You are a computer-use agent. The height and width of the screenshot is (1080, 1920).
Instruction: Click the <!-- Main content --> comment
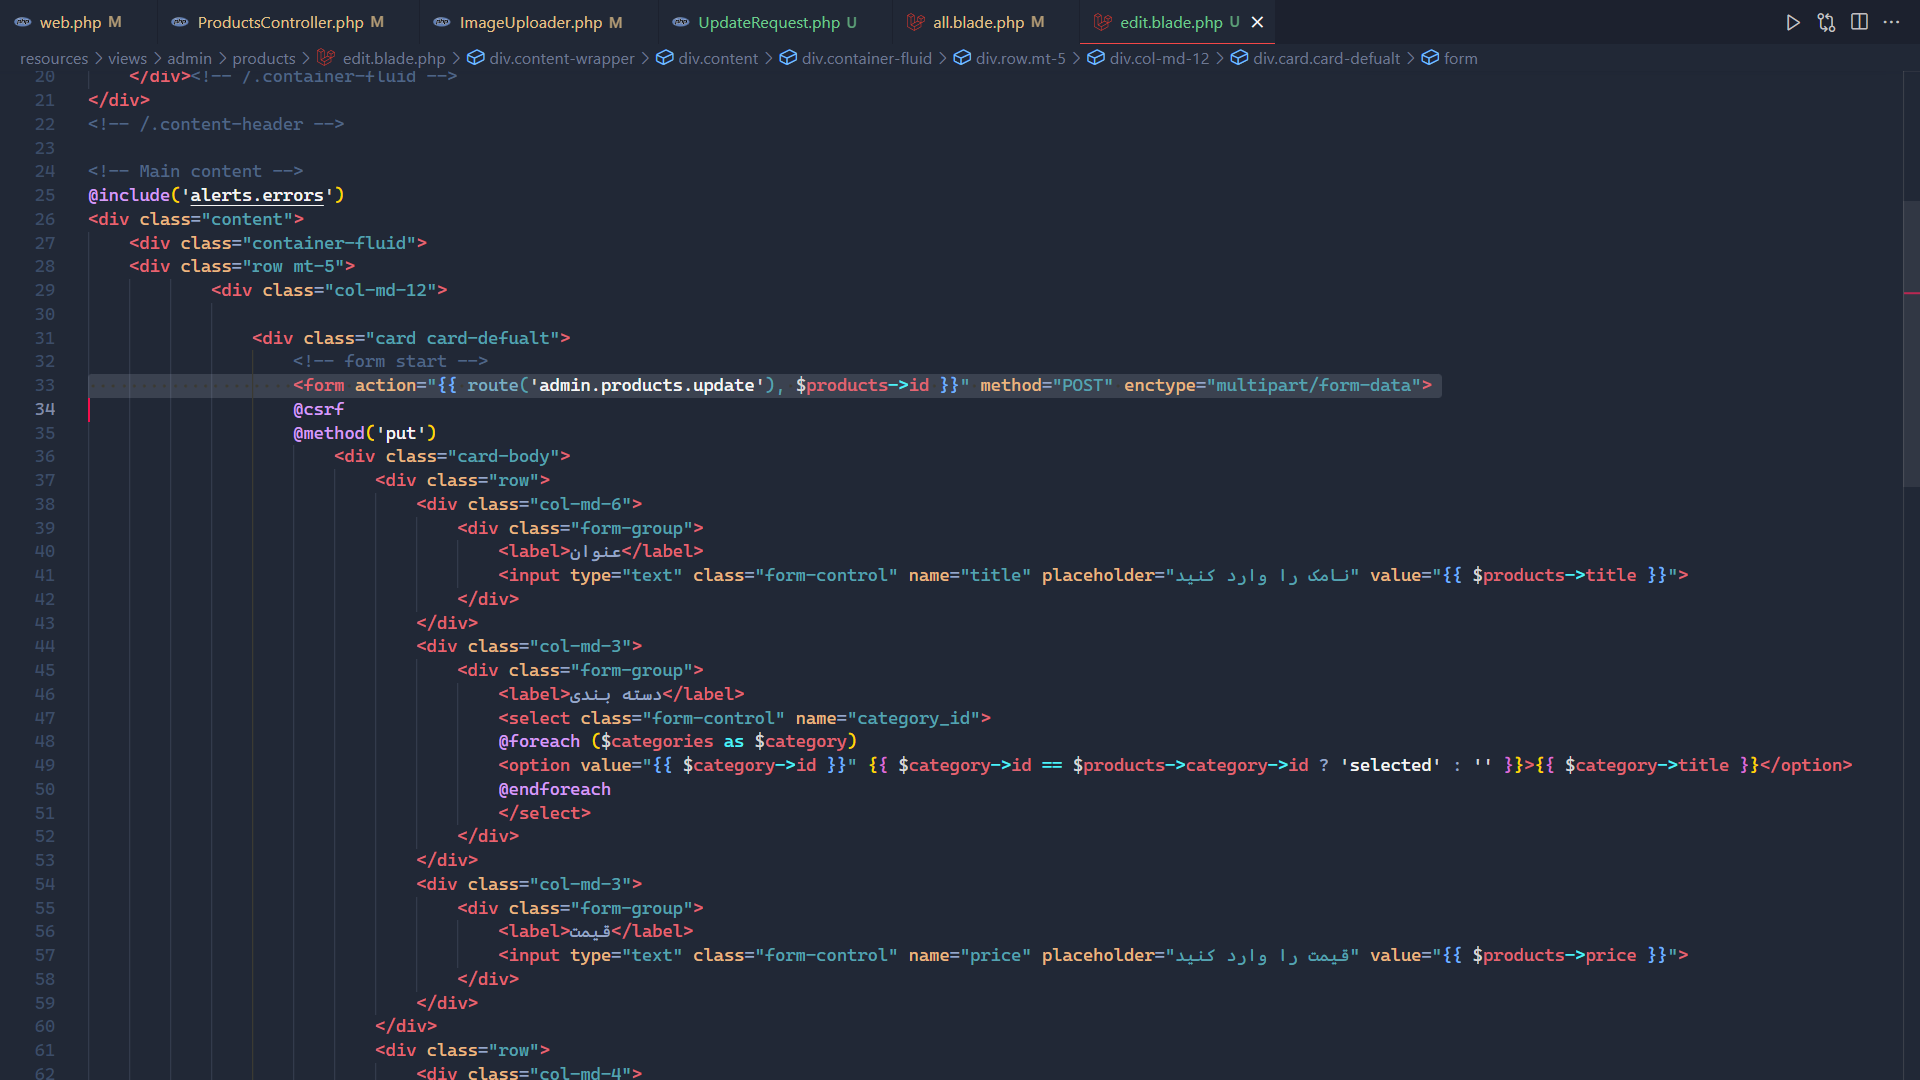[195, 171]
